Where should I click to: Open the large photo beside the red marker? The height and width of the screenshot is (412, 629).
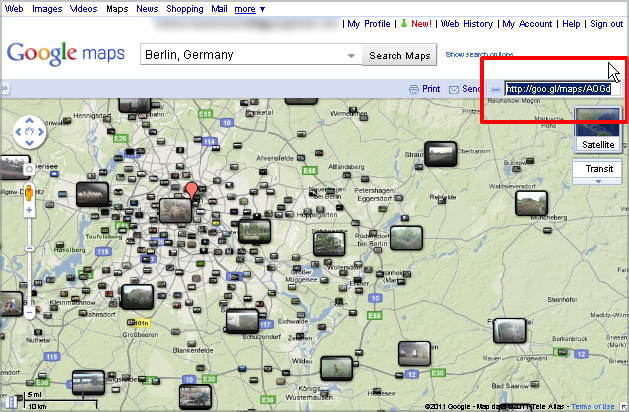click(x=175, y=210)
